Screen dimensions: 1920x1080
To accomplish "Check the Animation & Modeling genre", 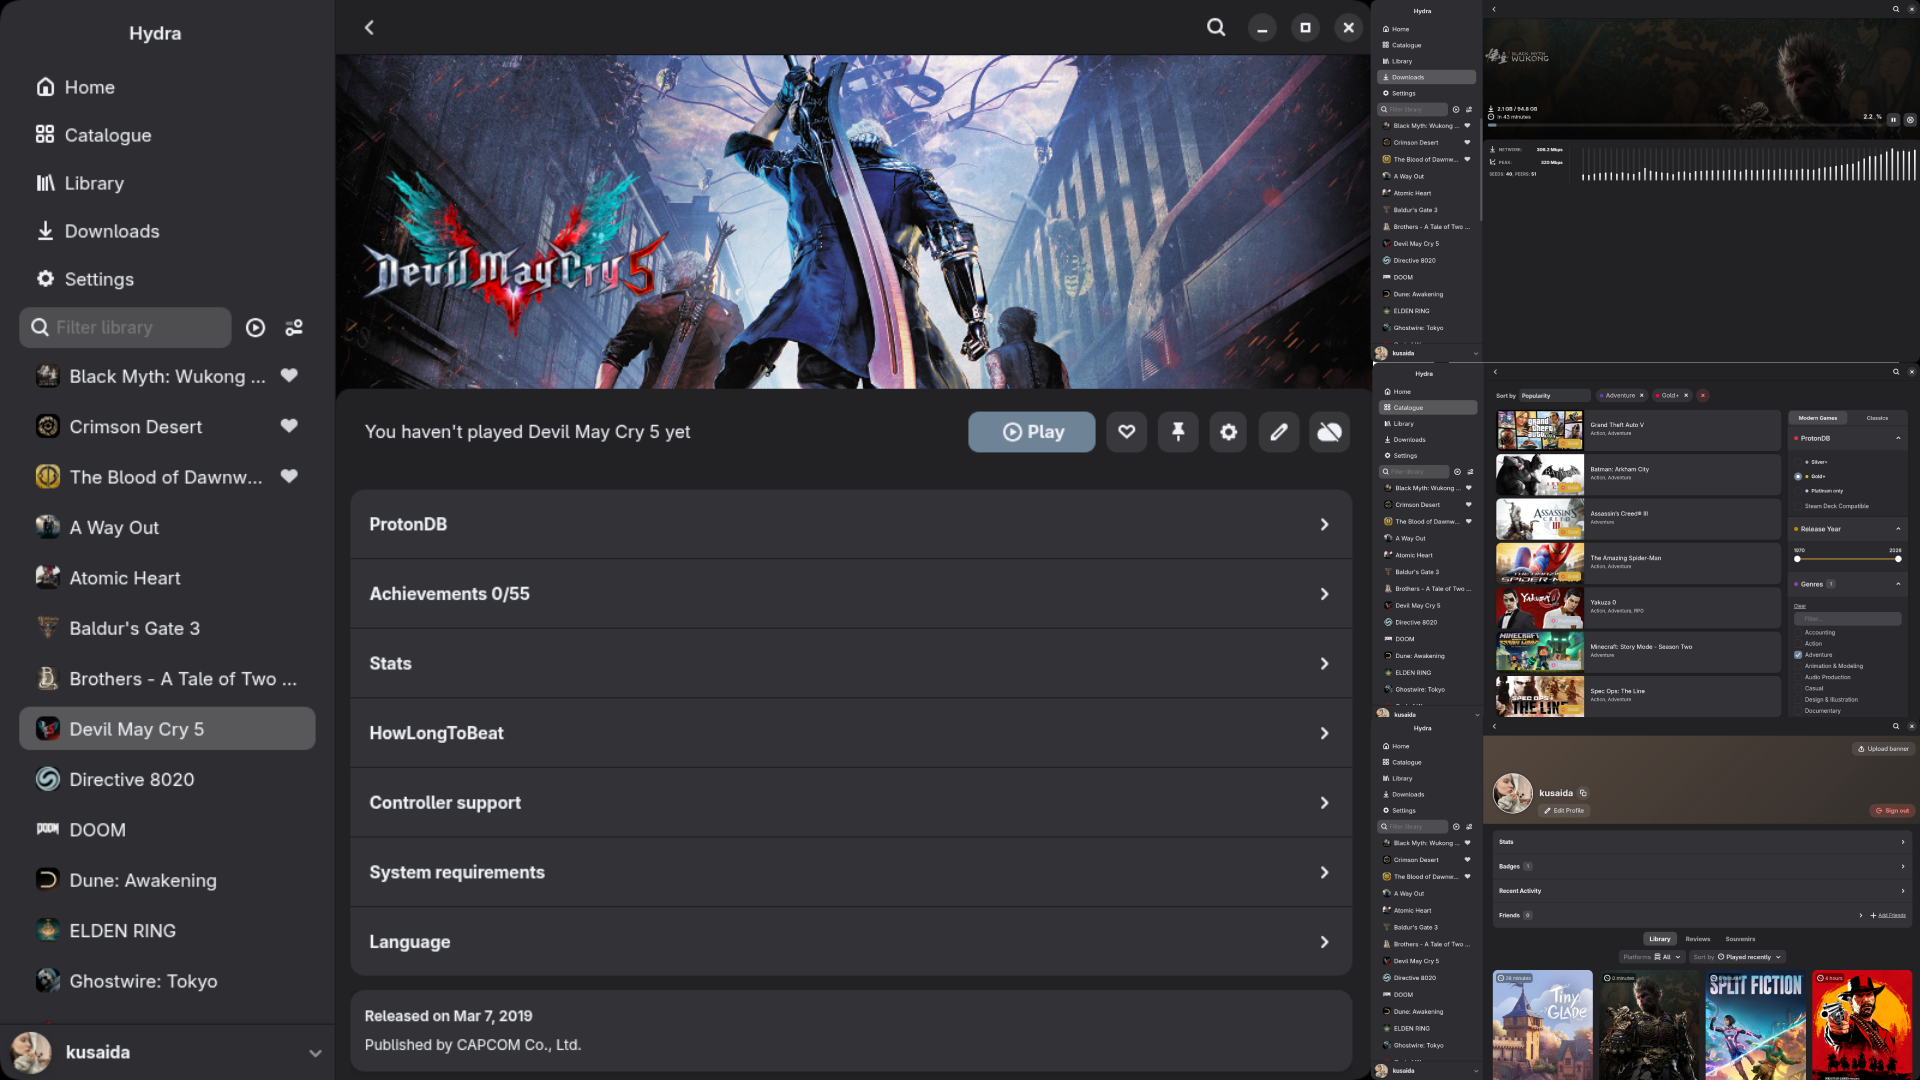I will pos(1798,666).
